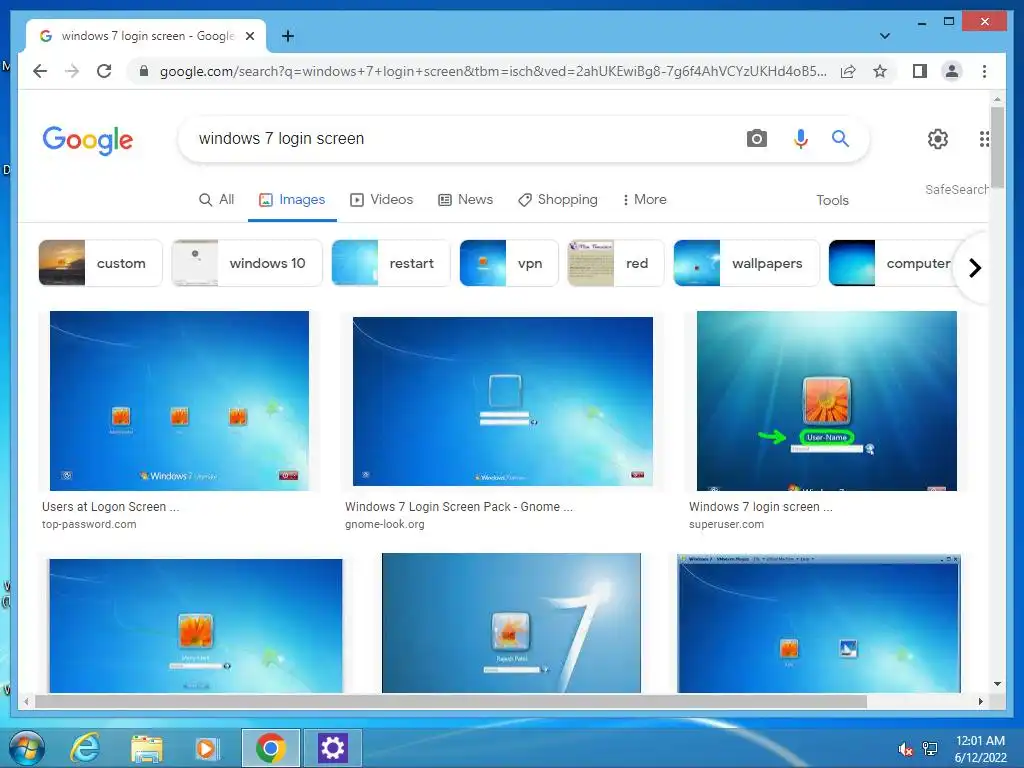Reload the current page

pyautogui.click(x=104, y=71)
